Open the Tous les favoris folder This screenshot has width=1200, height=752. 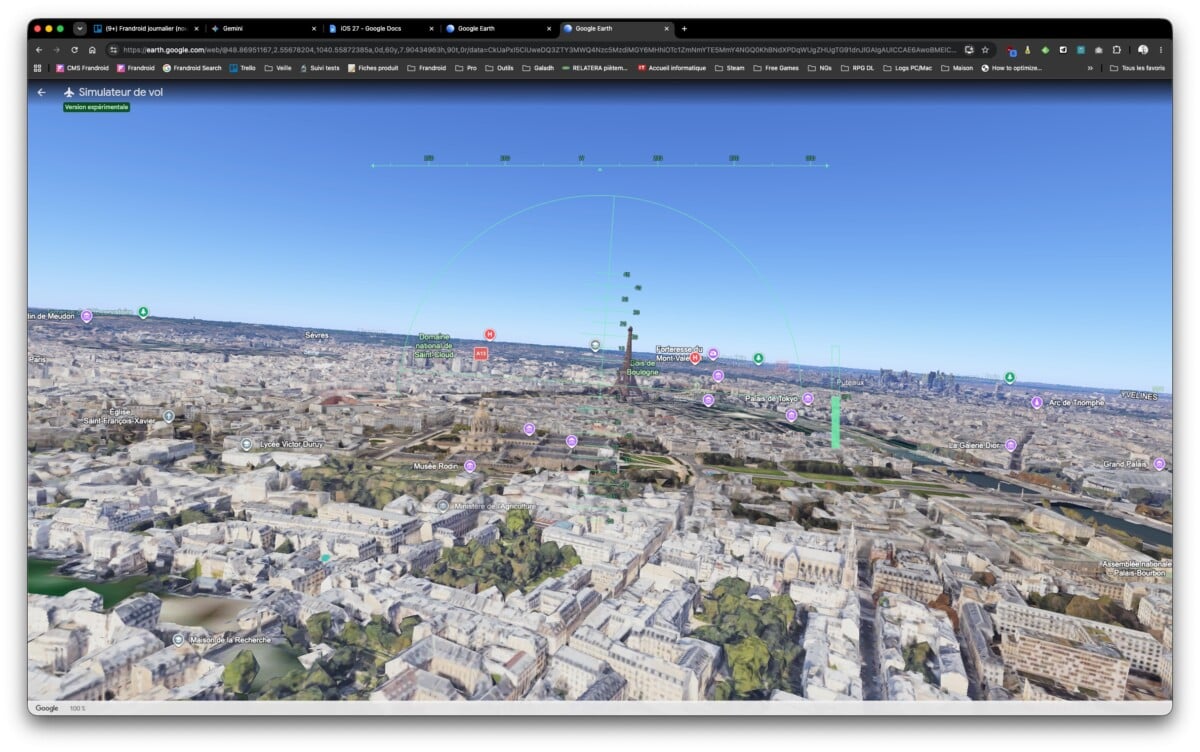[x=1138, y=68]
